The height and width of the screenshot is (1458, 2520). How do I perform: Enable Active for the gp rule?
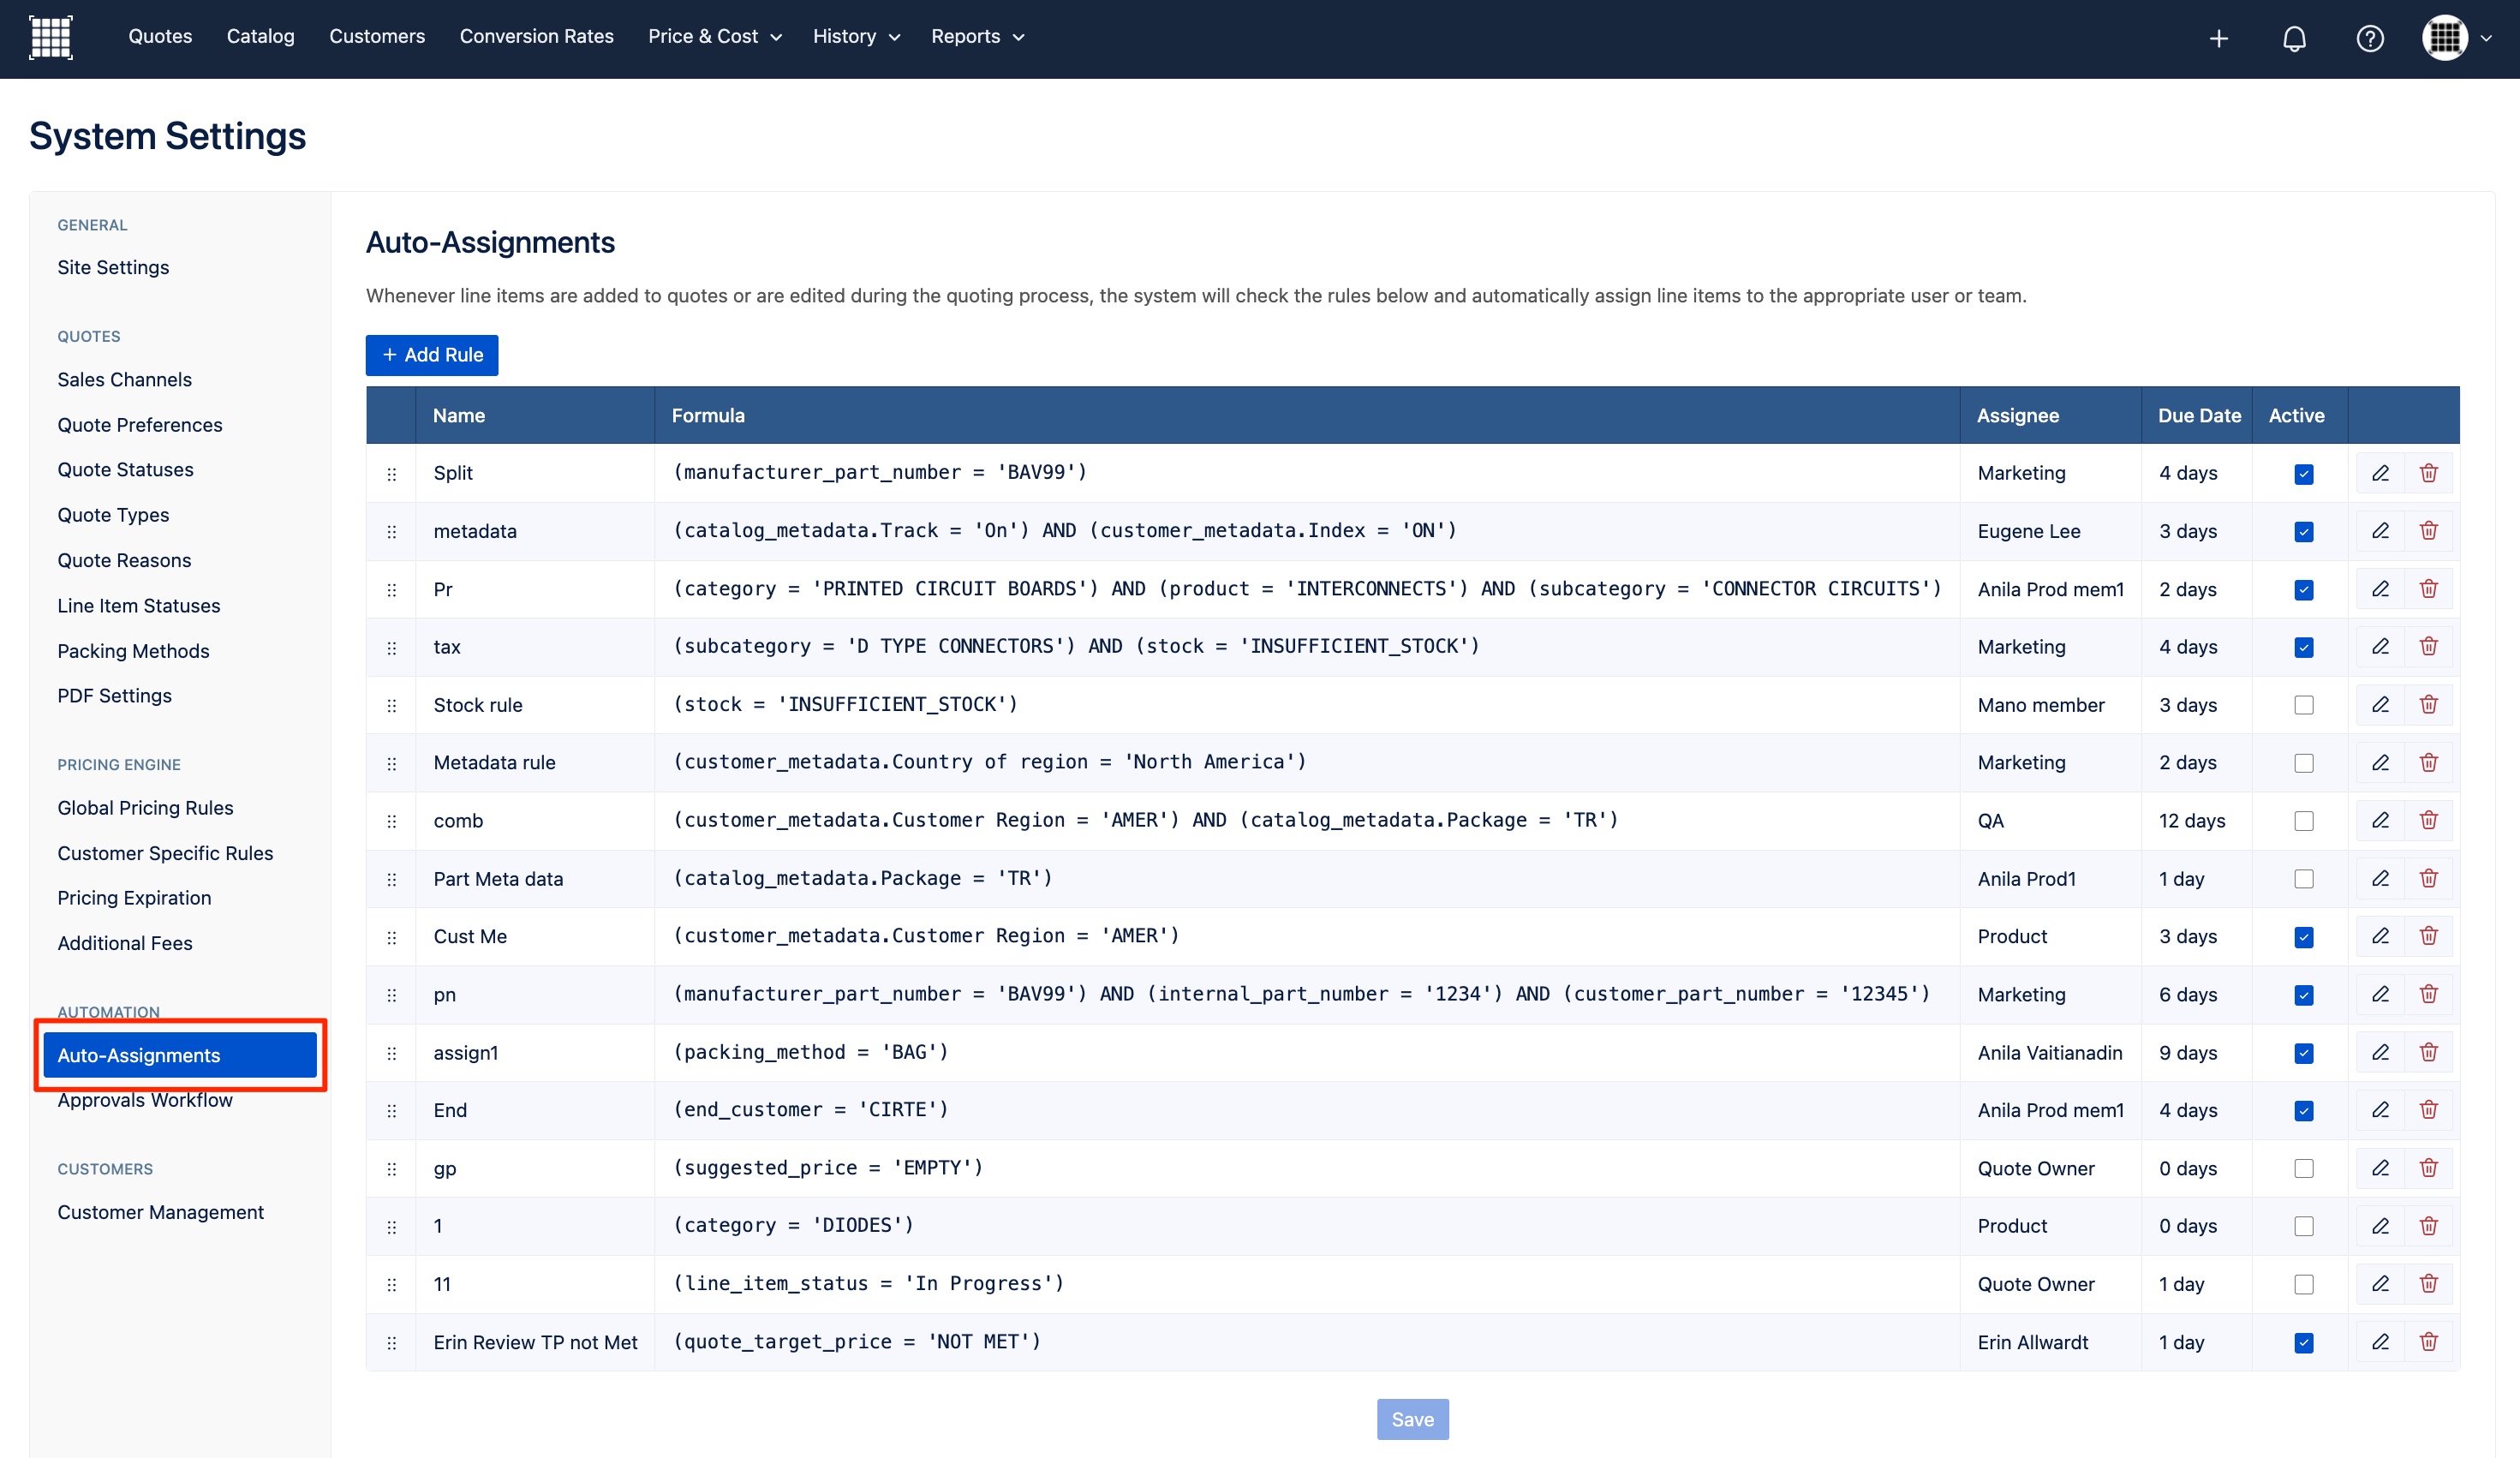click(x=2303, y=1168)
